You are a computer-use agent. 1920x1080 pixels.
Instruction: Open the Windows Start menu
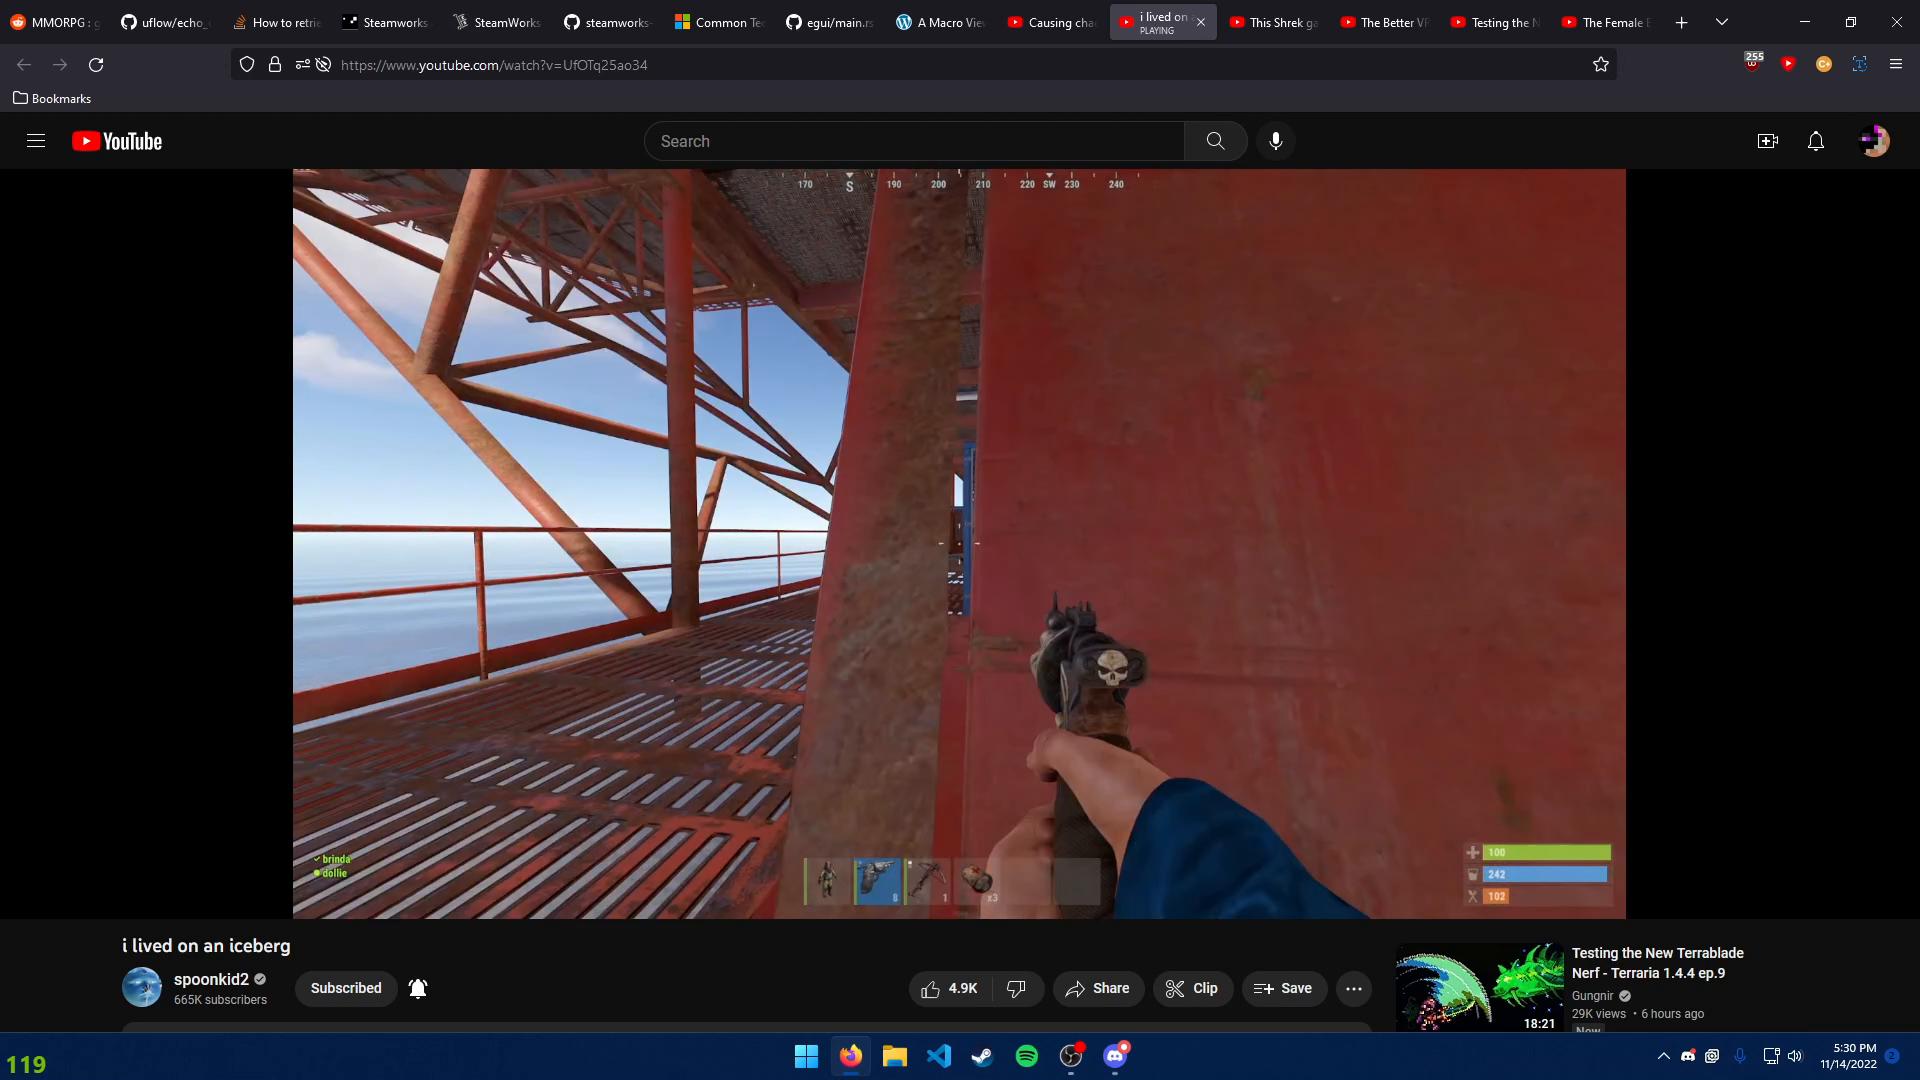tap(806, 1056)
